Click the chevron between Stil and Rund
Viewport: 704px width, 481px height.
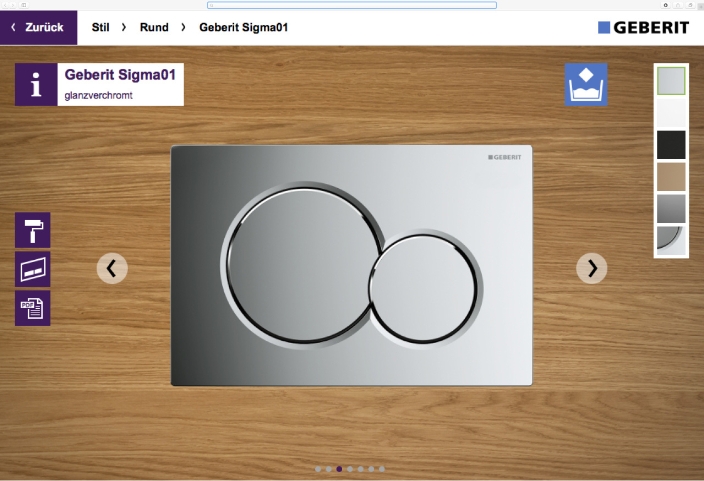pos(124,27)
